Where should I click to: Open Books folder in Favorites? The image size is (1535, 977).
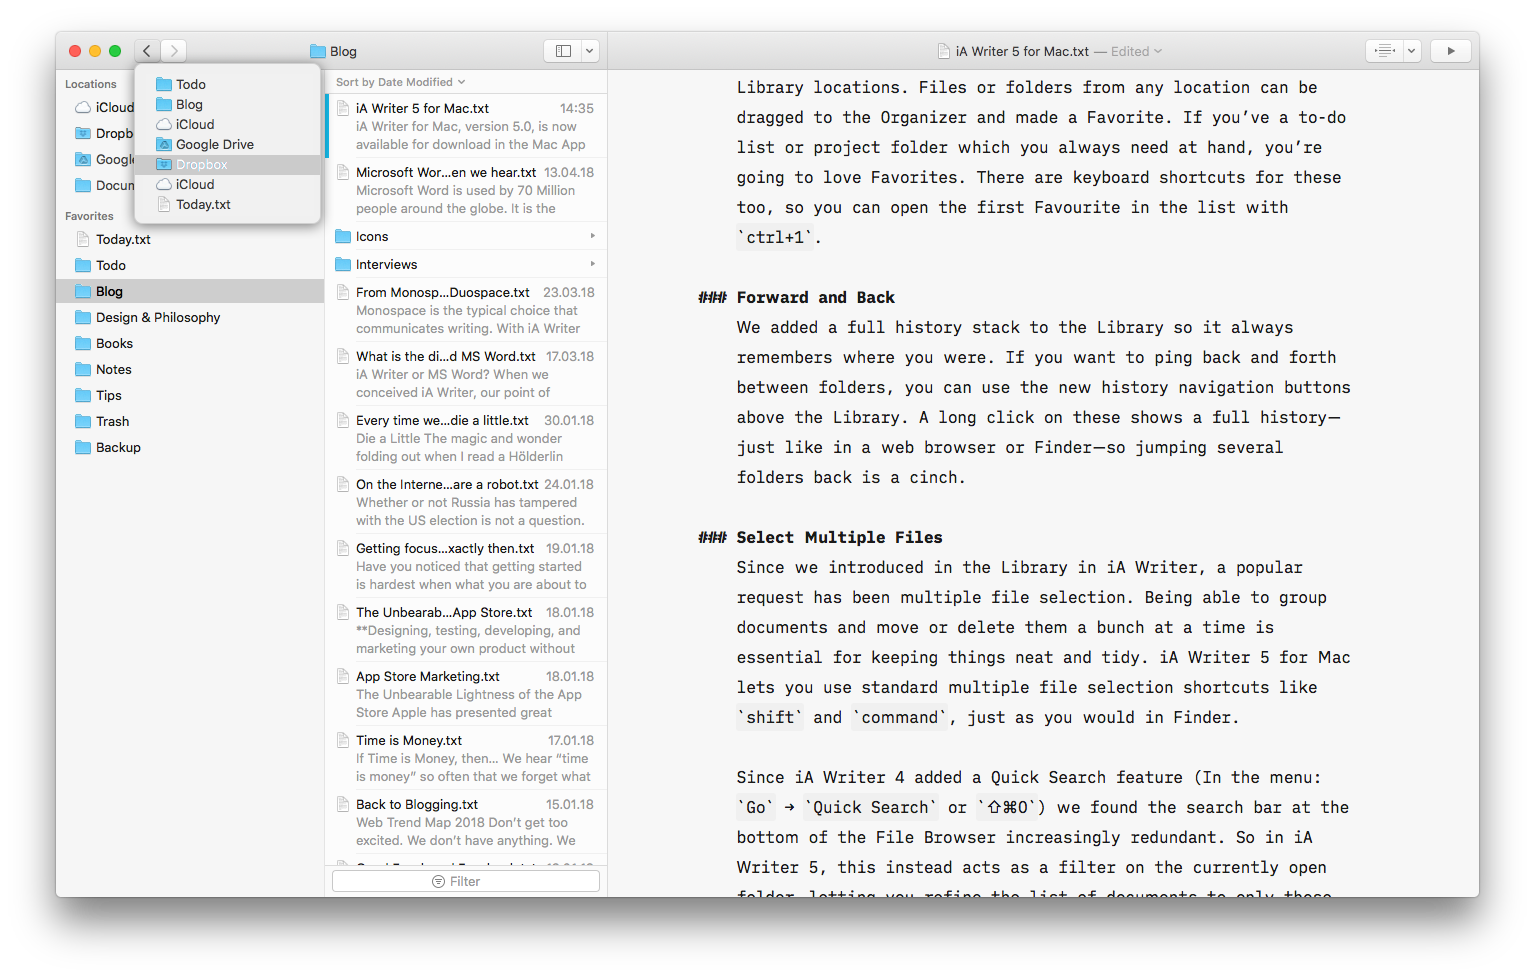coord(190,344)
